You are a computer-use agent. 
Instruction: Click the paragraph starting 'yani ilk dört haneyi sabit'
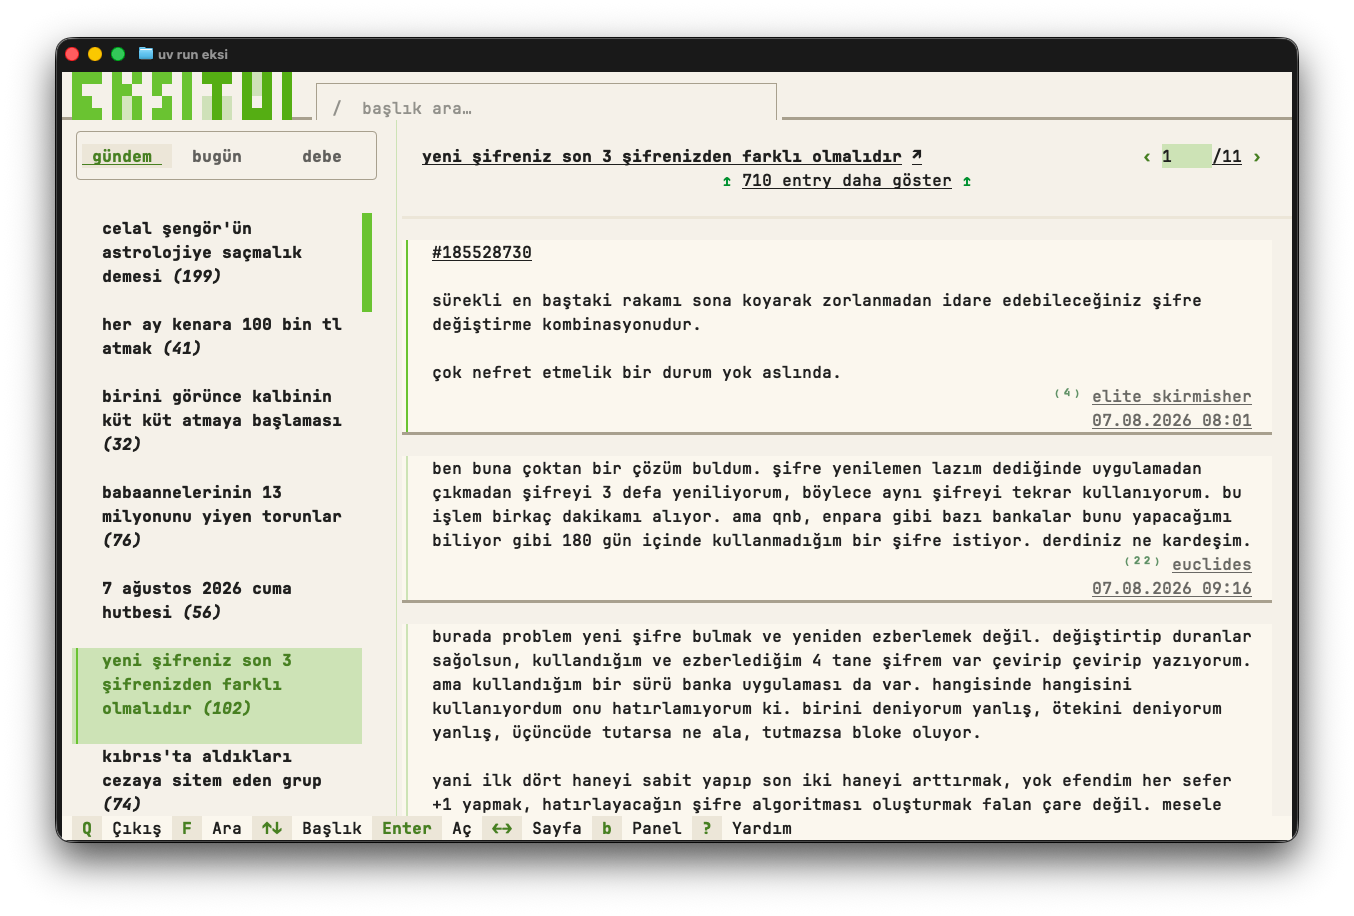pyautogui.click(x=832, y=792)
